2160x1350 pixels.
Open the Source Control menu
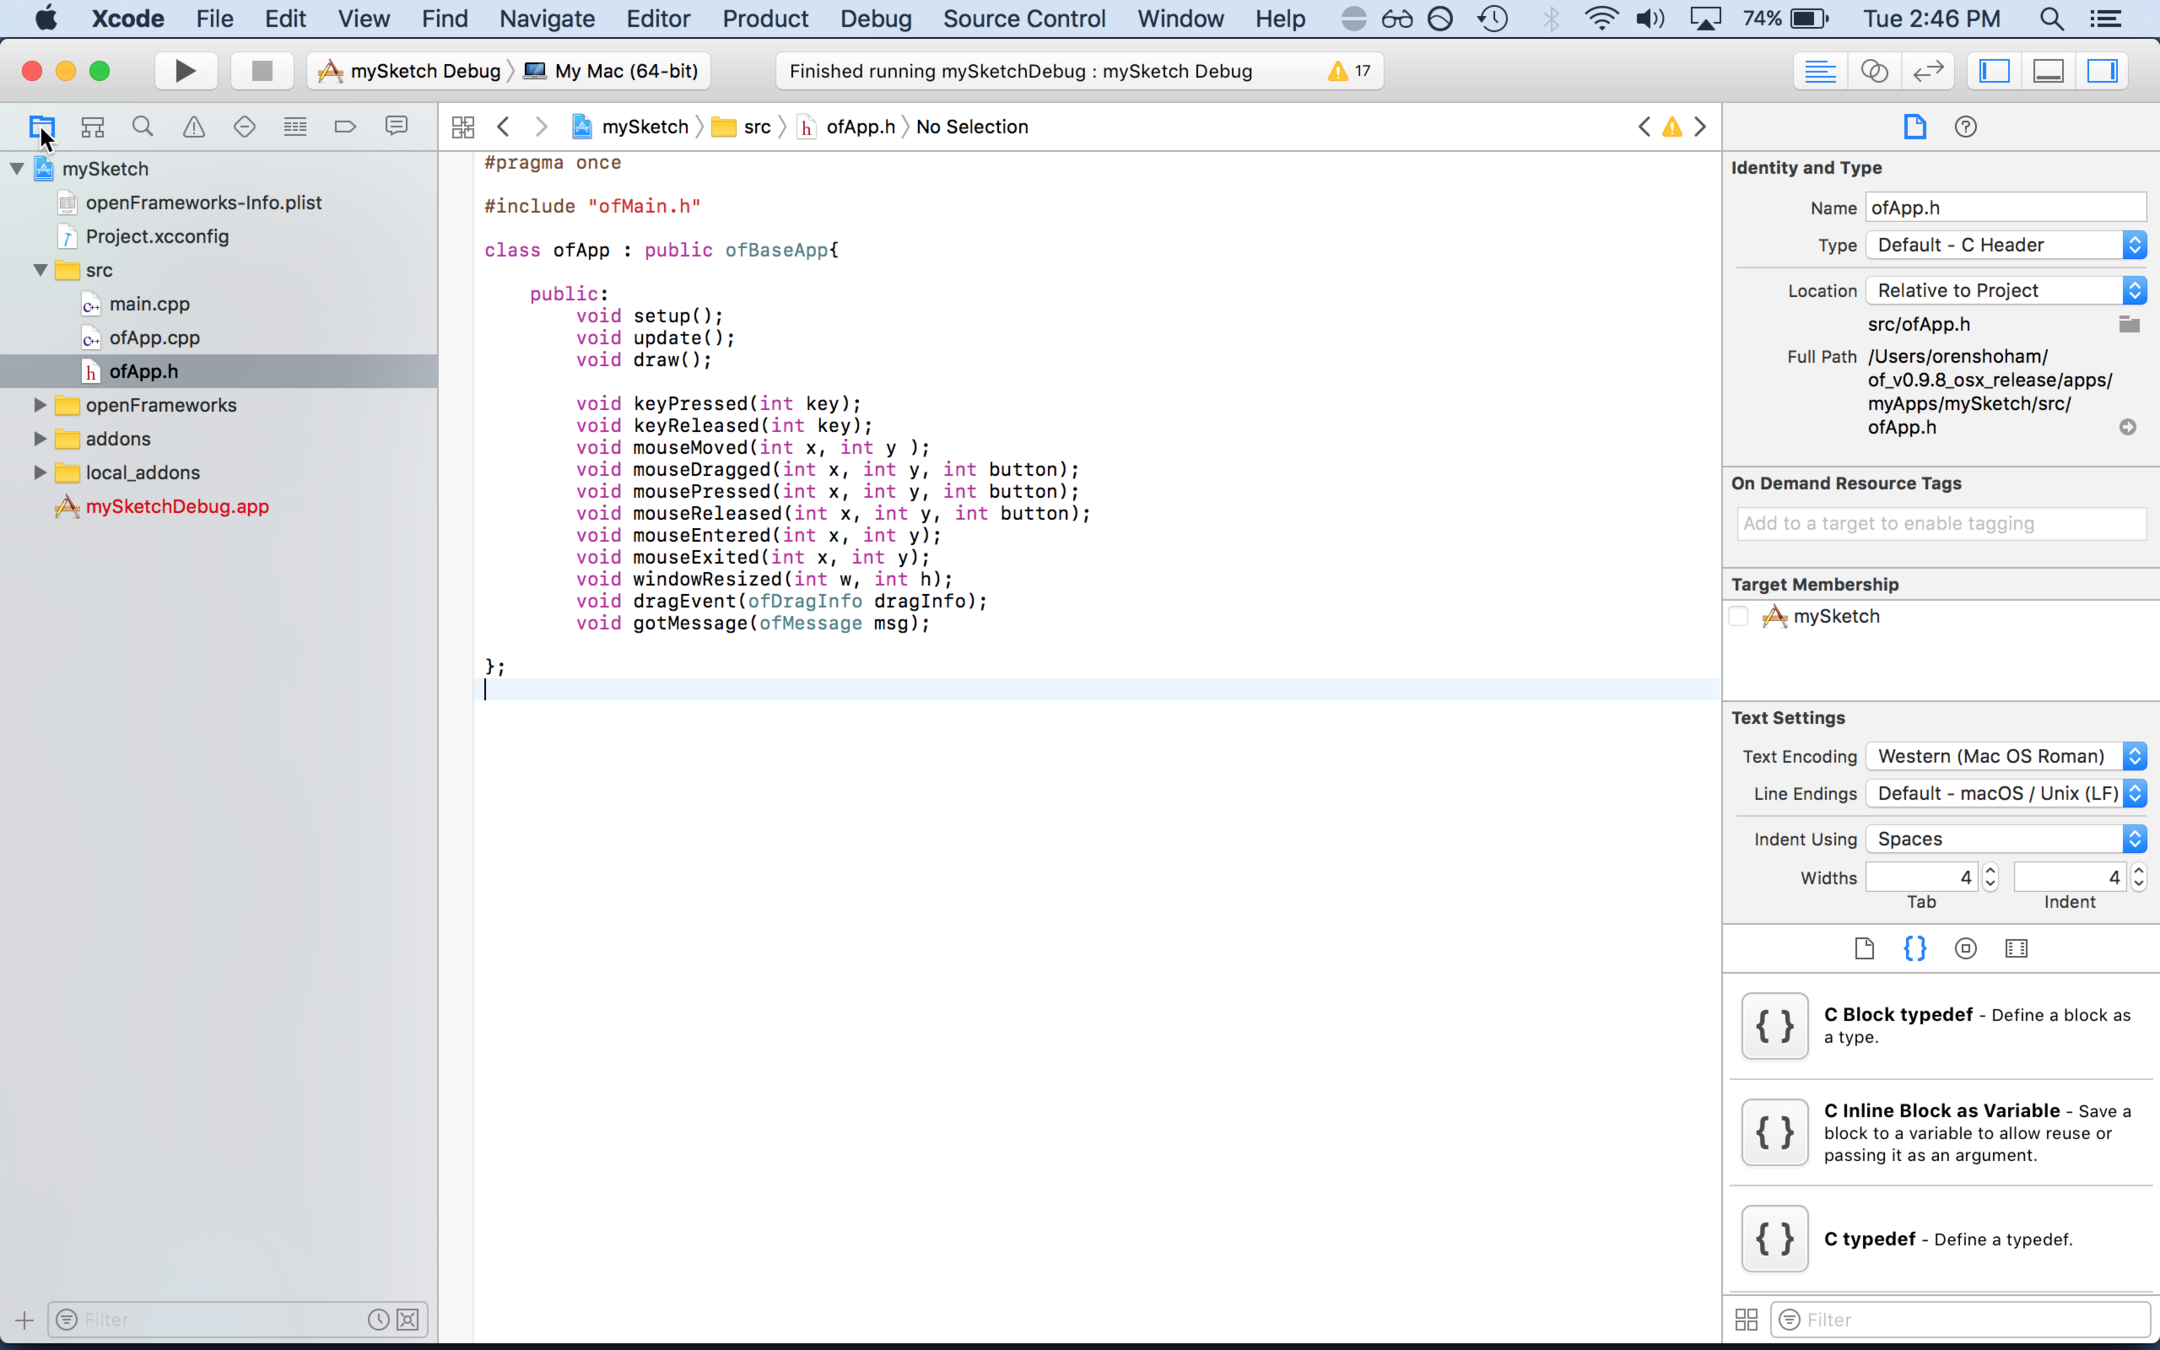click(1024, 19)
